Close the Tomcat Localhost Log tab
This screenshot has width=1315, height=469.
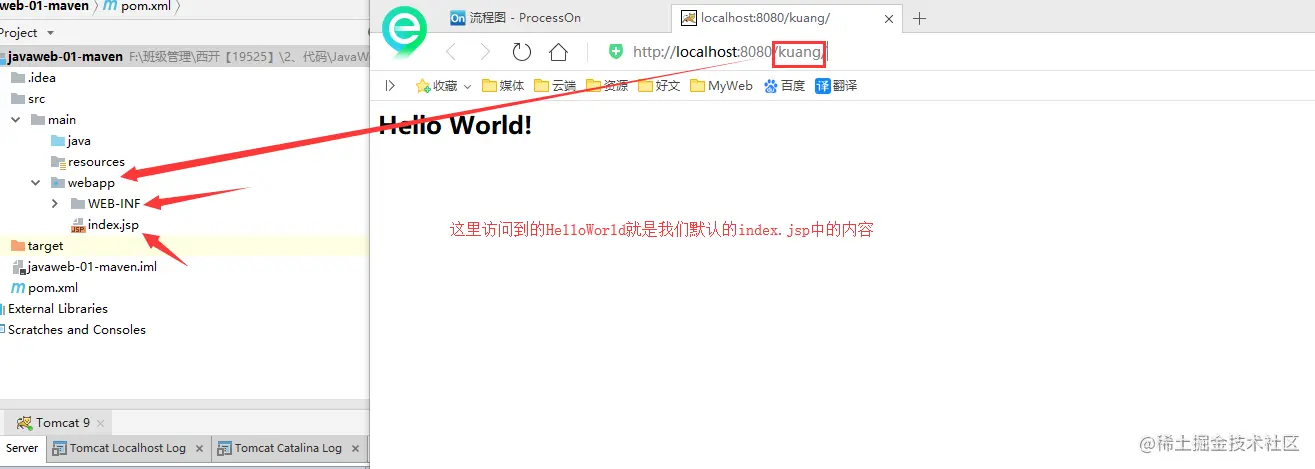click(199, 449)
